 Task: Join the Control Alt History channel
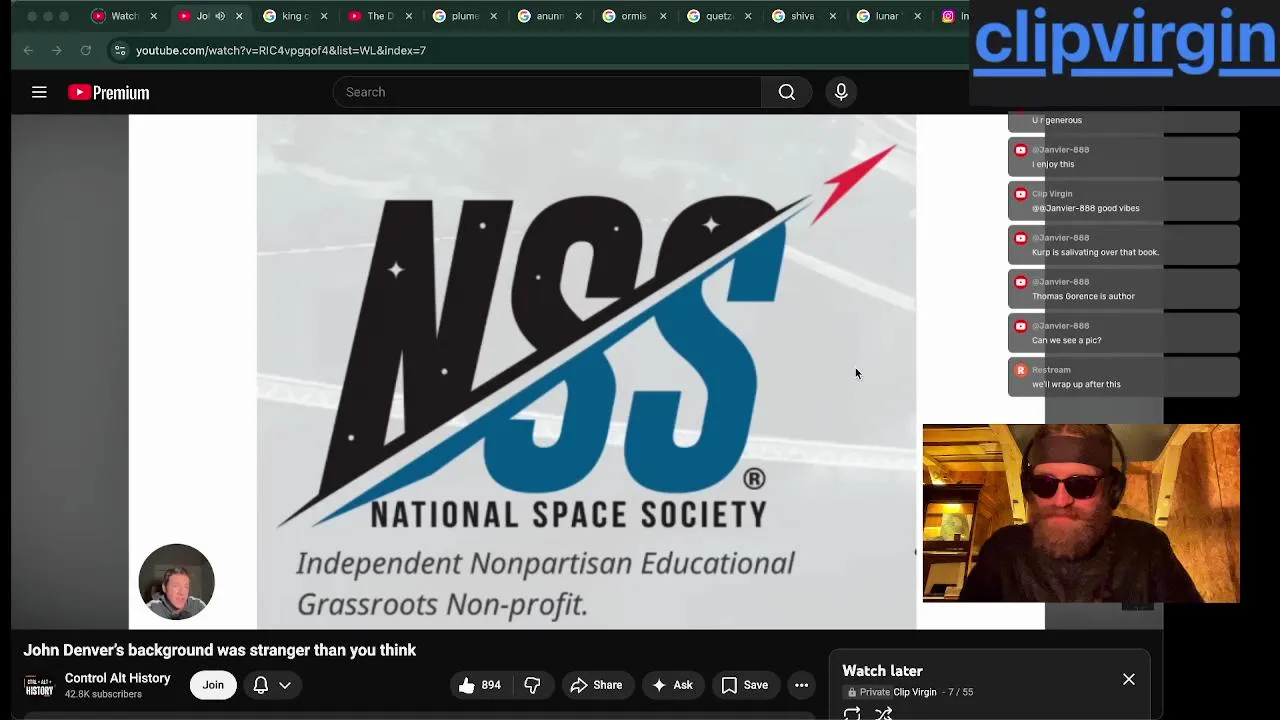pos(213,685)
